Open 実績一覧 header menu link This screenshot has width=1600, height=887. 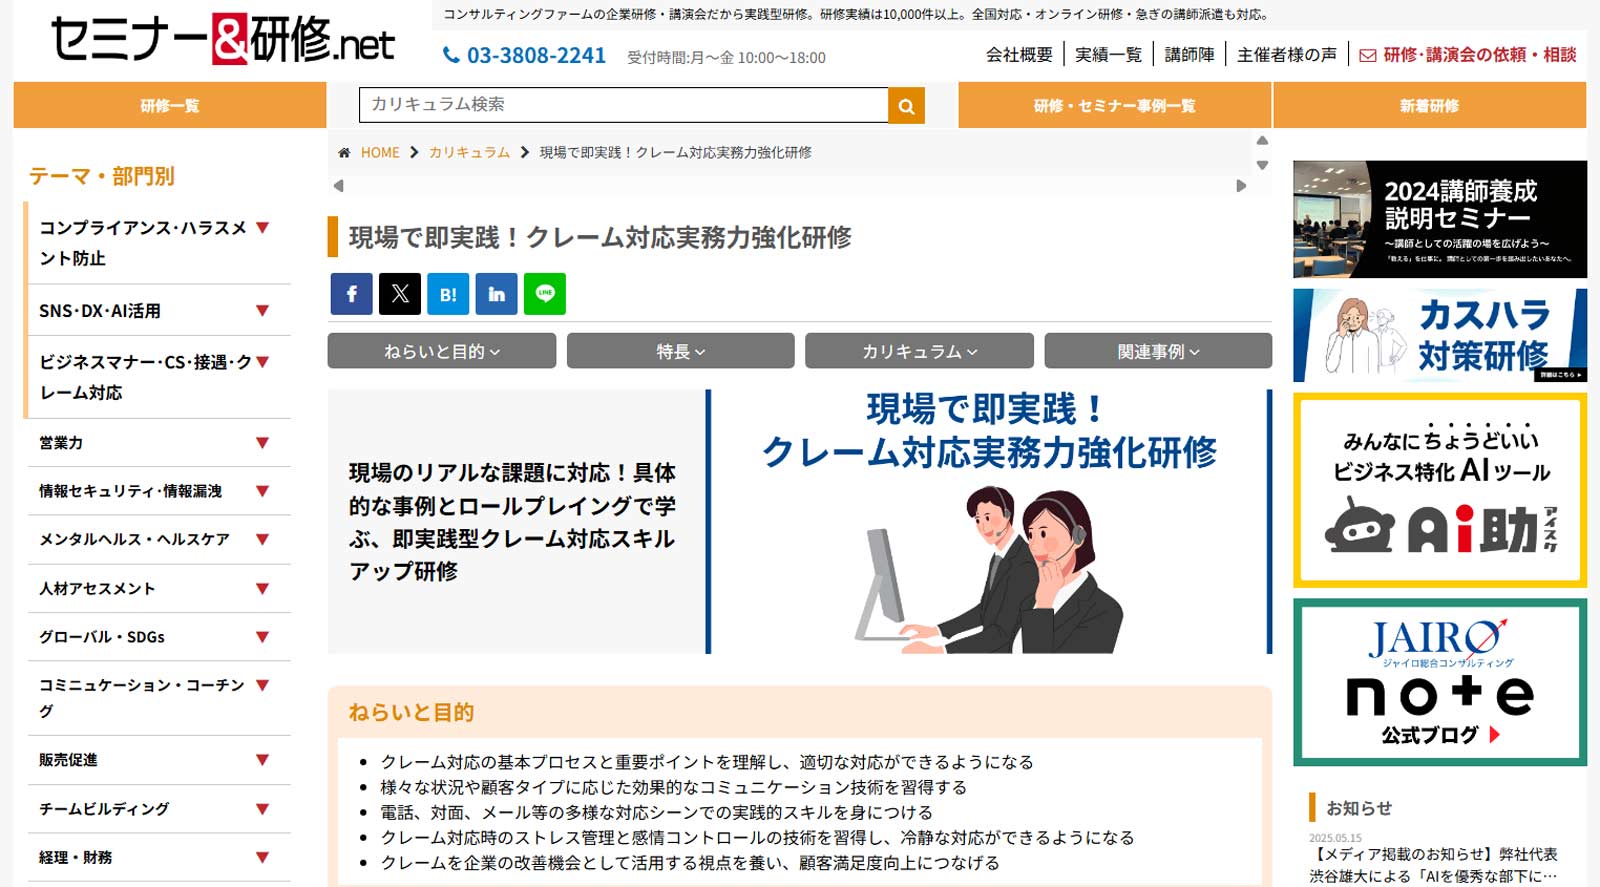(x=1108, y=55)
